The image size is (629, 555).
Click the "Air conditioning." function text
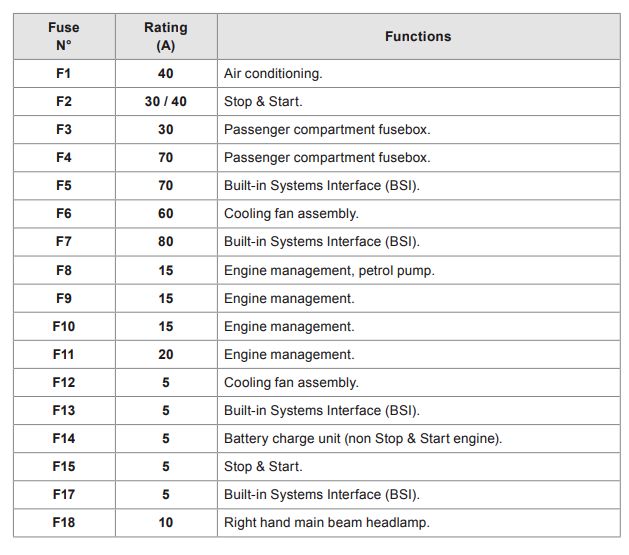tap(273, 73)
